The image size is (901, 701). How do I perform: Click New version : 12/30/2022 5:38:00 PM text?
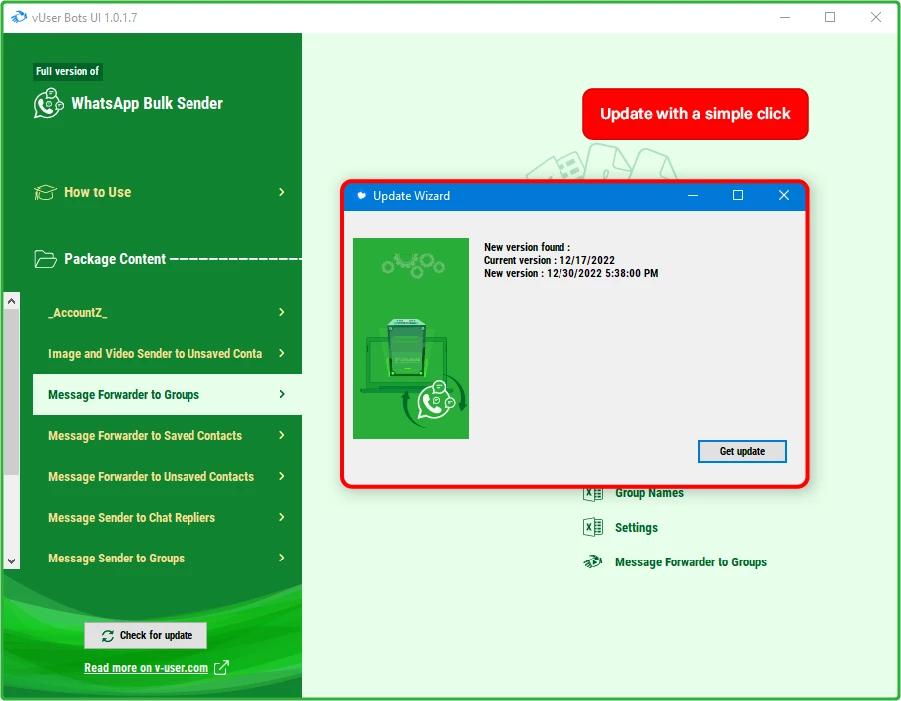click(x=571, y=274)
